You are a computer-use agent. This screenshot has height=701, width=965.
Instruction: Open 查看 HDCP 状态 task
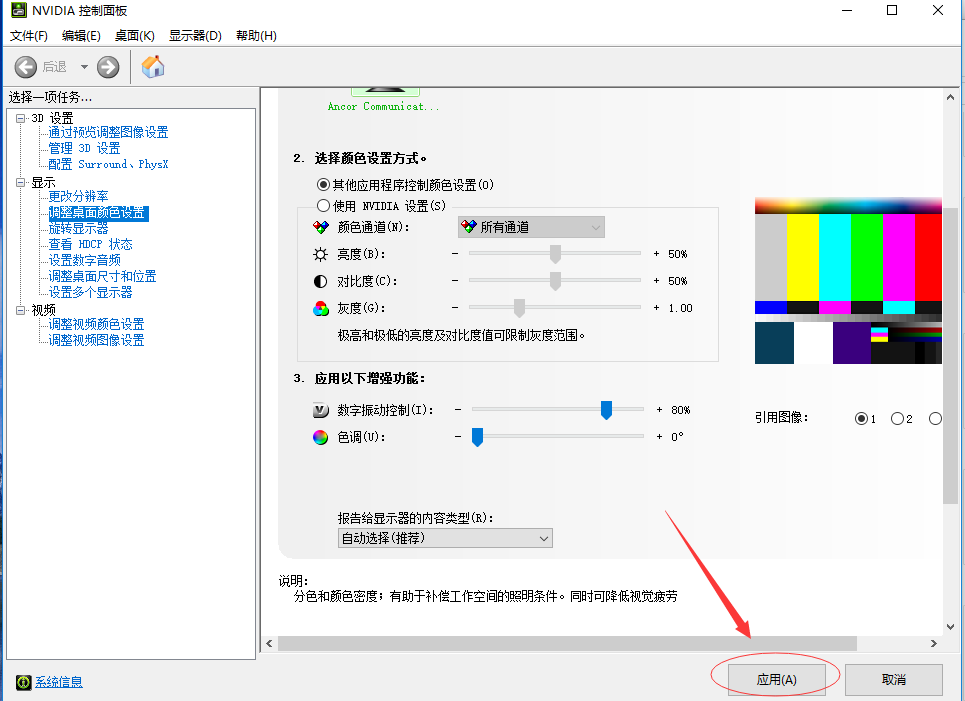(x=90, y=244)
